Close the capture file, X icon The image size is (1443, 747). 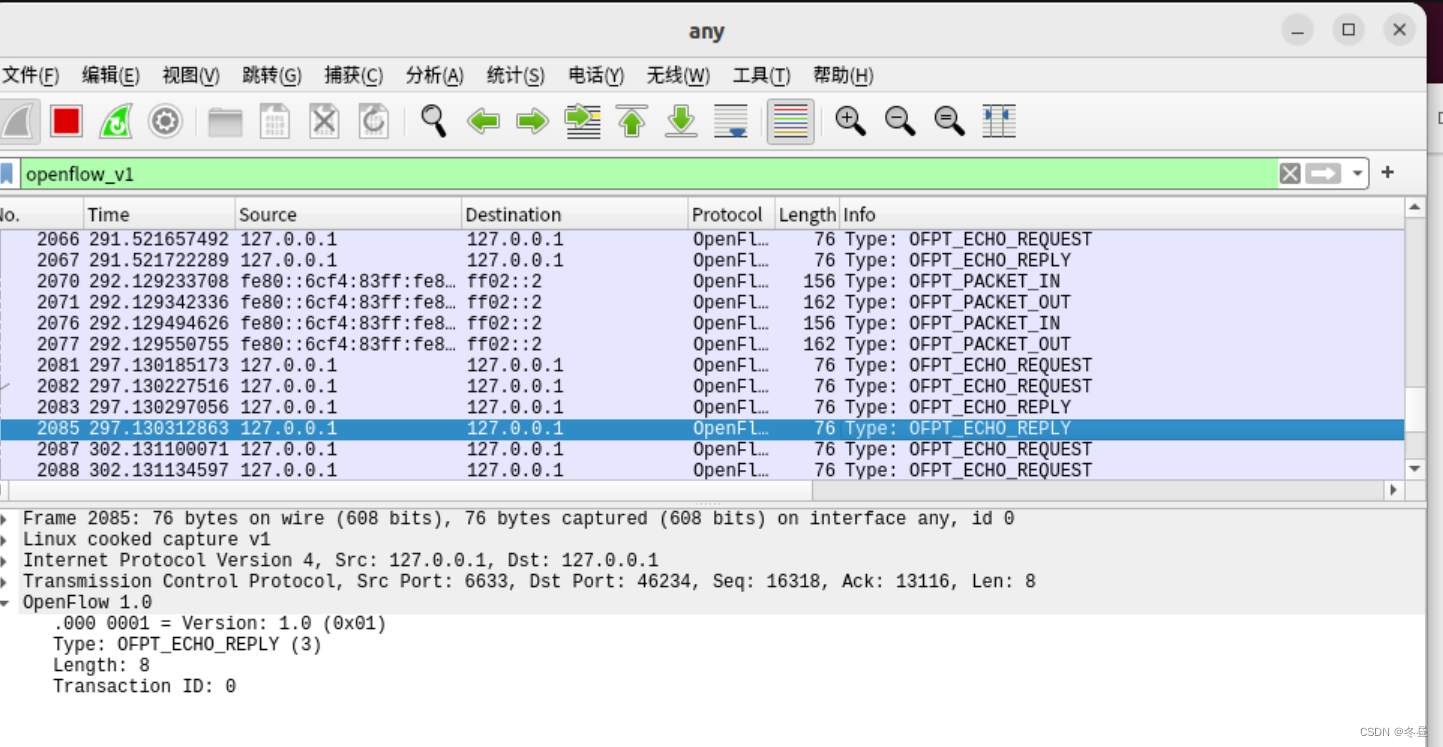(324, 122)
